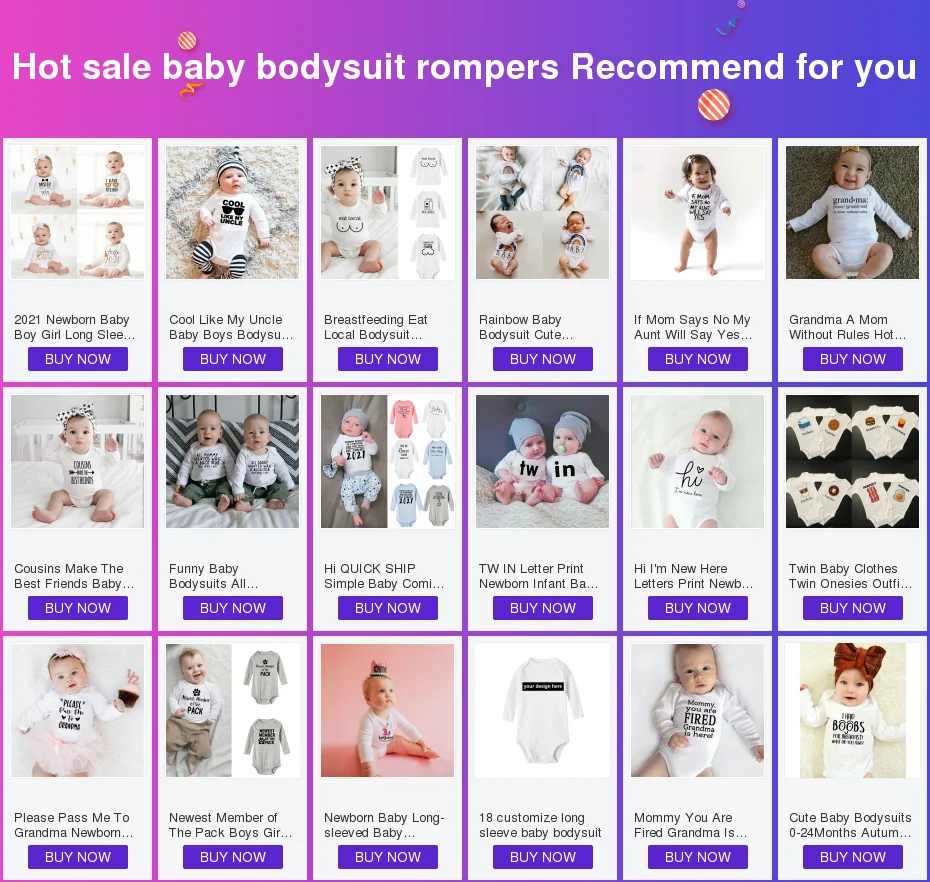Click the Hot sale baby bodysuit rompers banner

point(464,66)
